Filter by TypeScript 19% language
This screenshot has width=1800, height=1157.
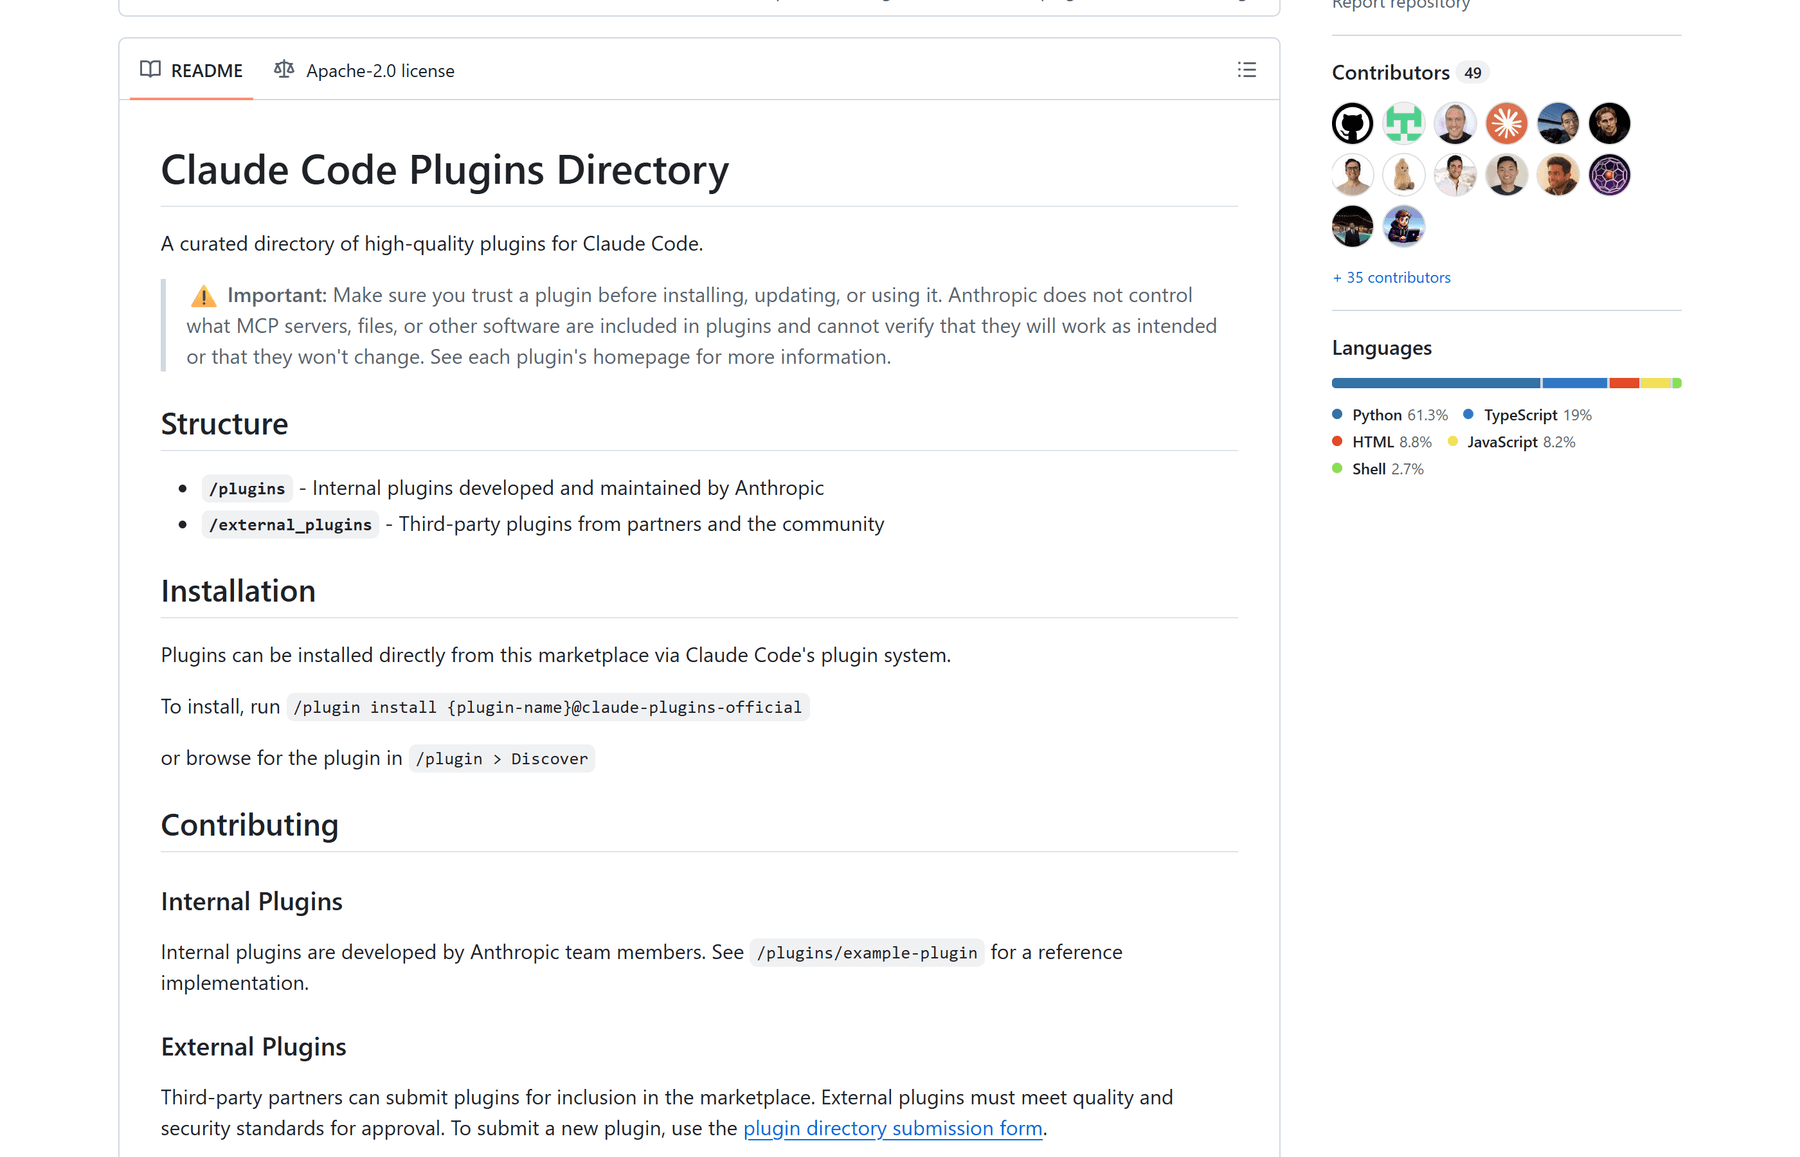click(x=1527, y=415)
